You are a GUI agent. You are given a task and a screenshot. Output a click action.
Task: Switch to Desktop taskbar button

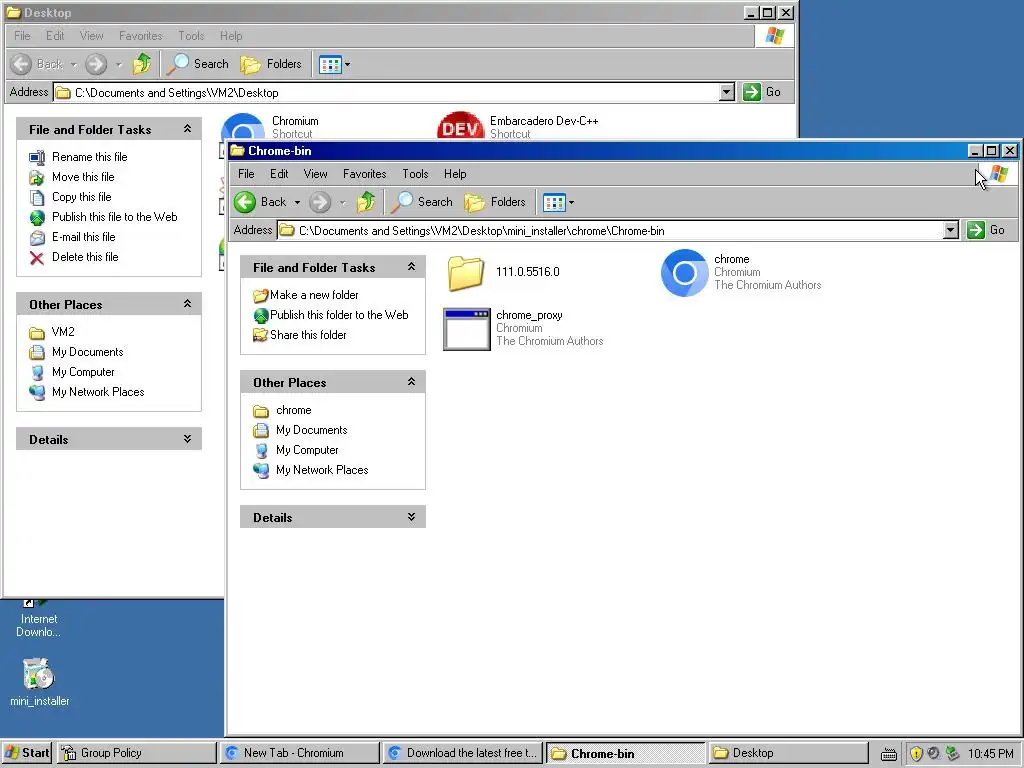tap(788, 753)
